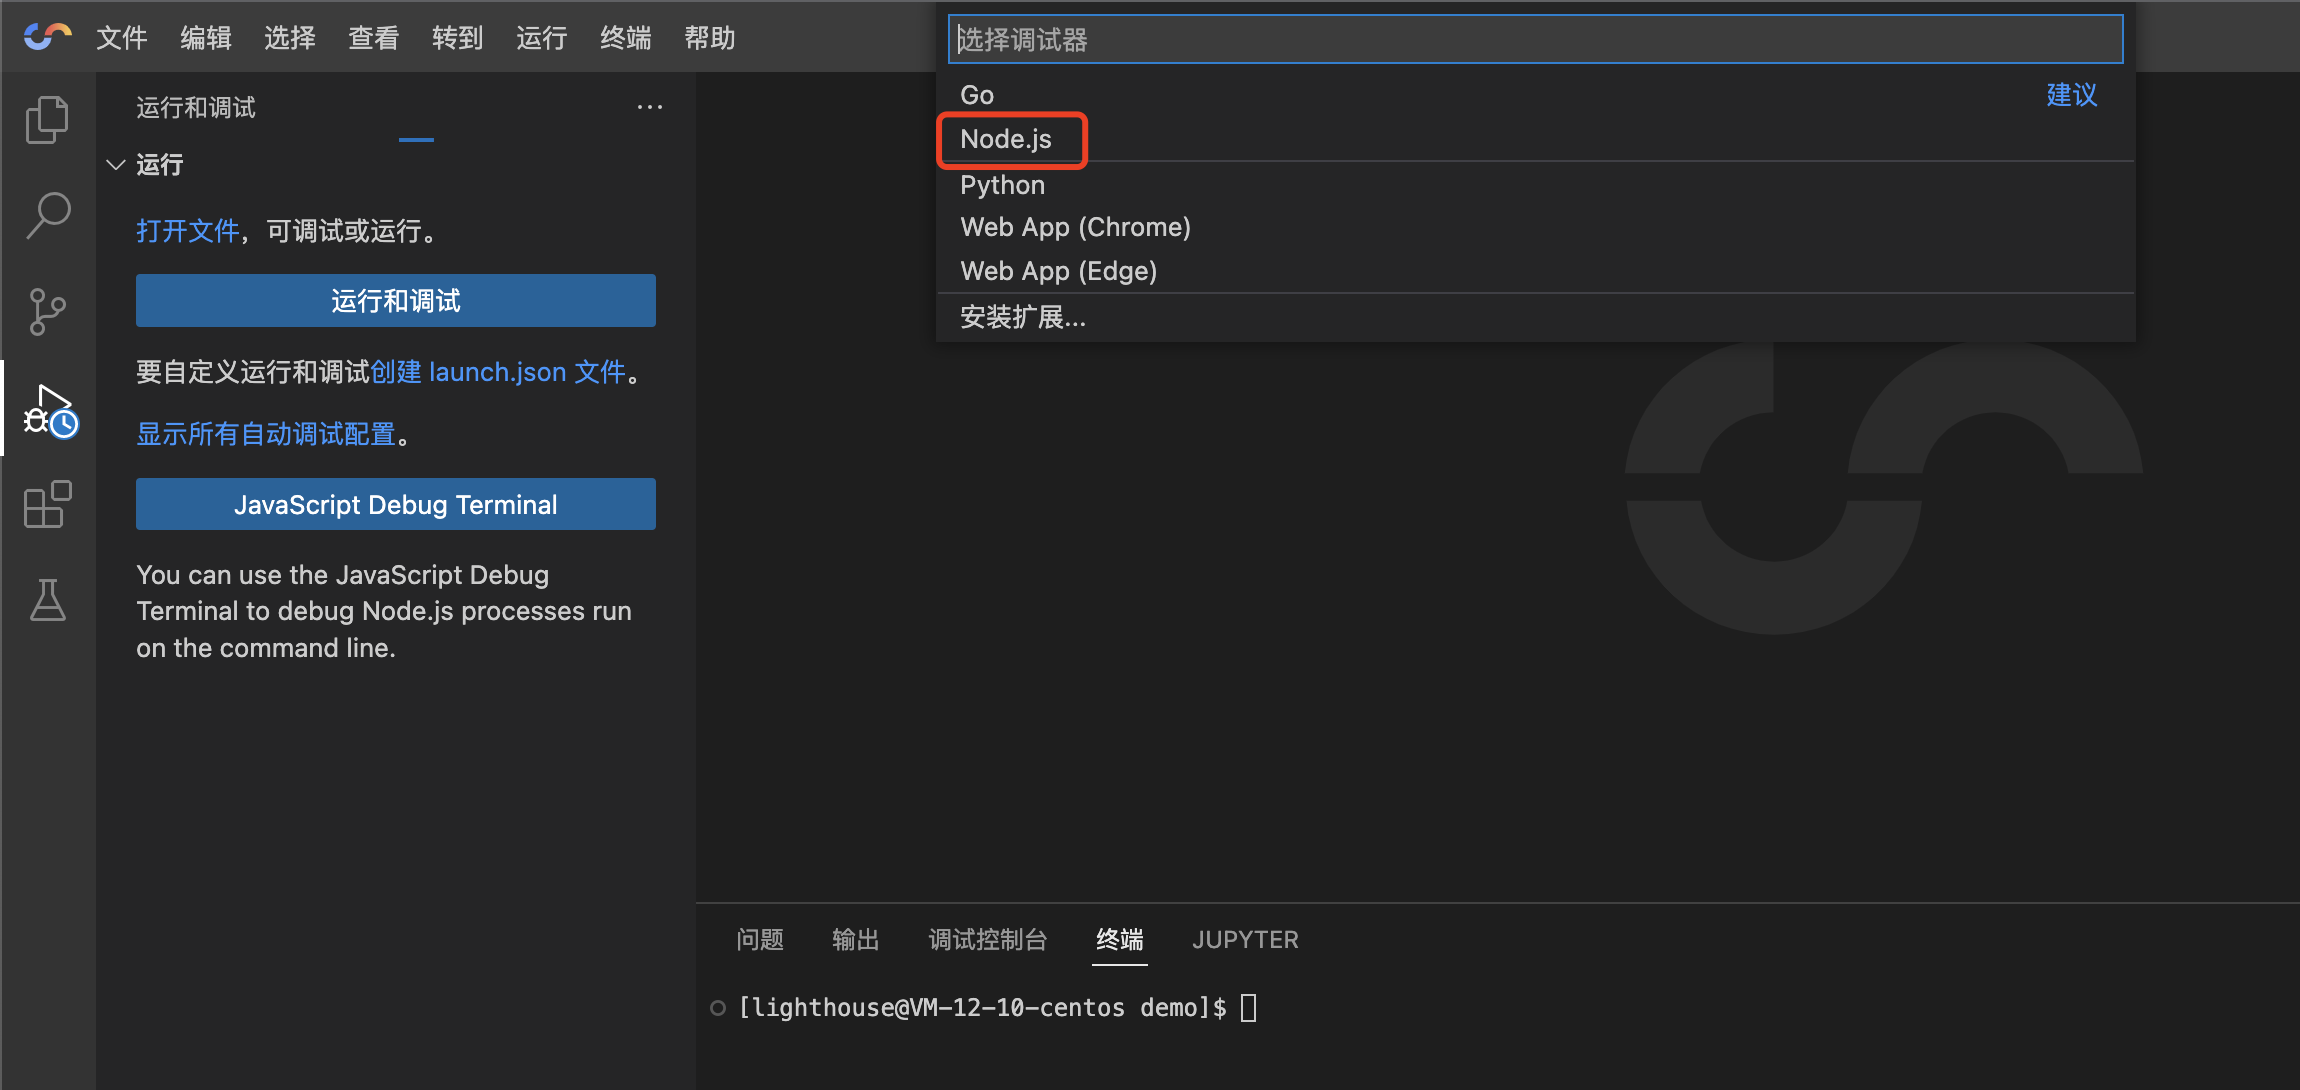Screen dimensions: 2300x1090
Task: Switch to 问题 panel tab
Action: (x=760, y=940)
